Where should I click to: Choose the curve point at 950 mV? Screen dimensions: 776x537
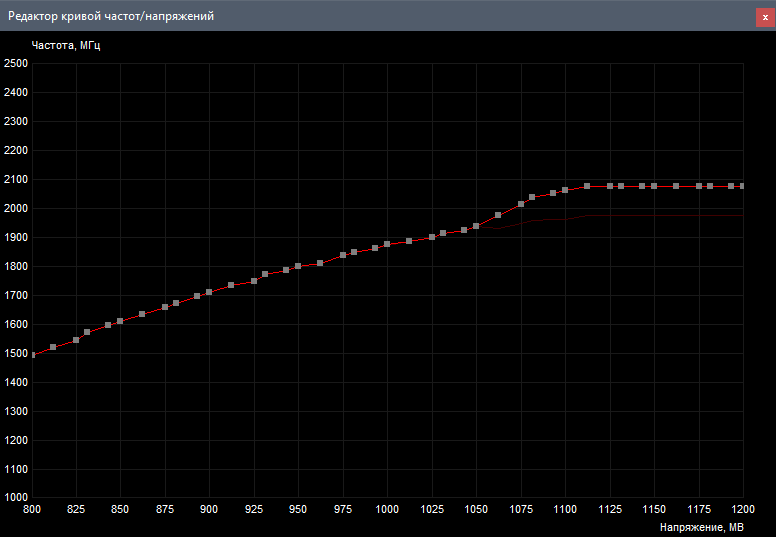[x=298, y=266]
